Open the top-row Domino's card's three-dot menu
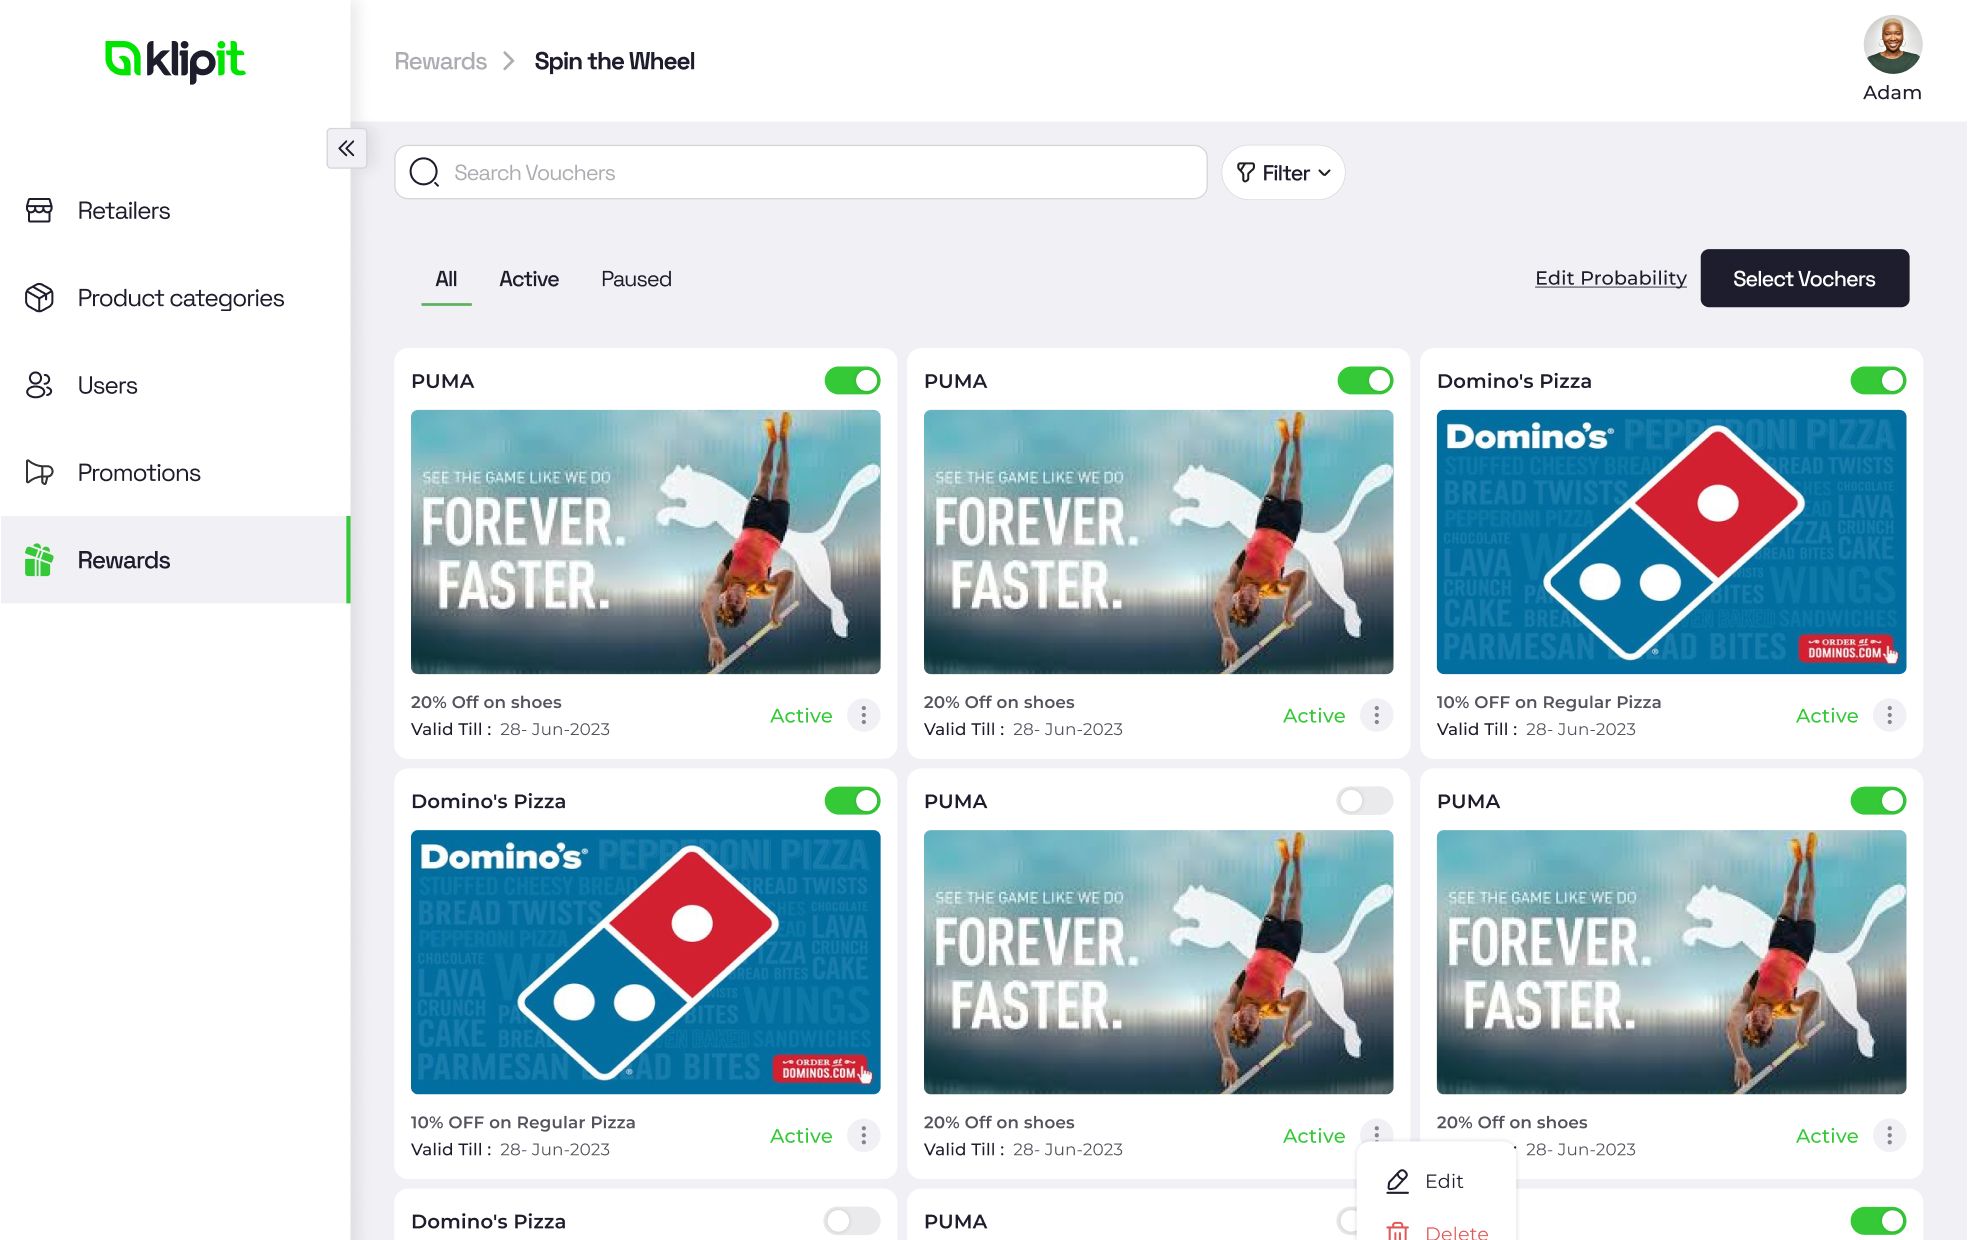Viewport: 1968px width, 1240px height. tap(1889, 715)
